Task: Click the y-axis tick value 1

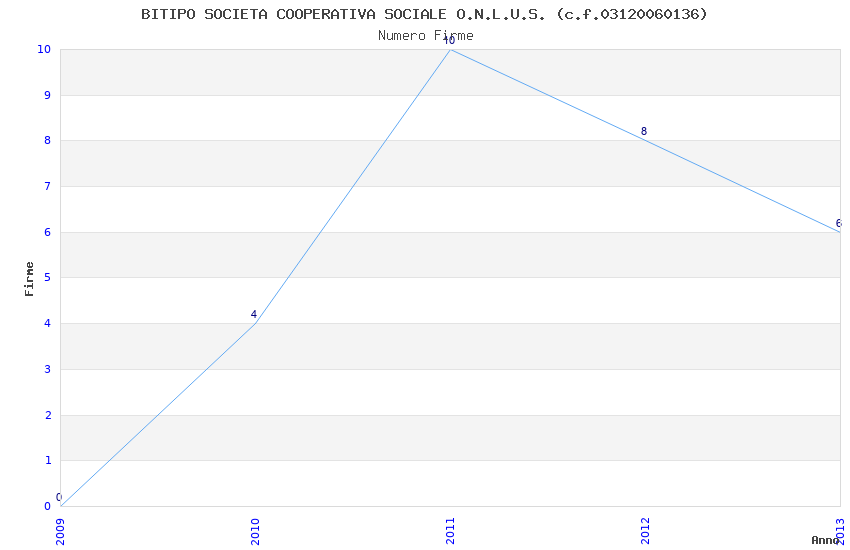Action: [x=48, y=461]
